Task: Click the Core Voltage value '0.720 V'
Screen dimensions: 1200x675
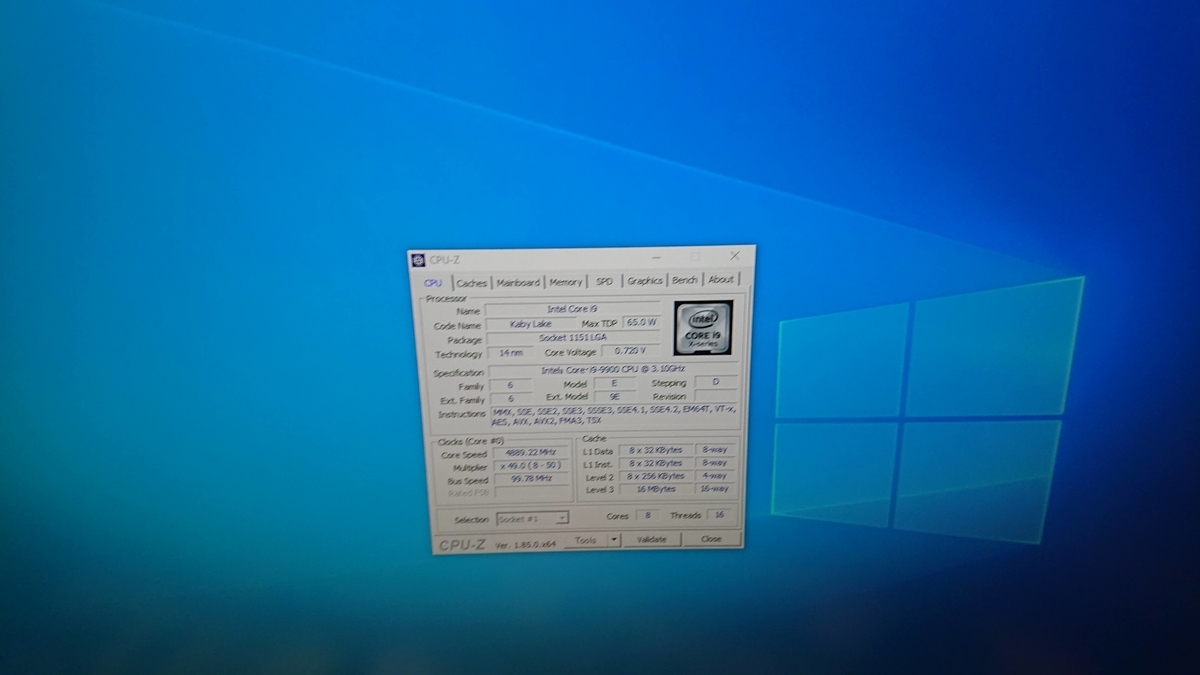Action: [x=629, y=351]
